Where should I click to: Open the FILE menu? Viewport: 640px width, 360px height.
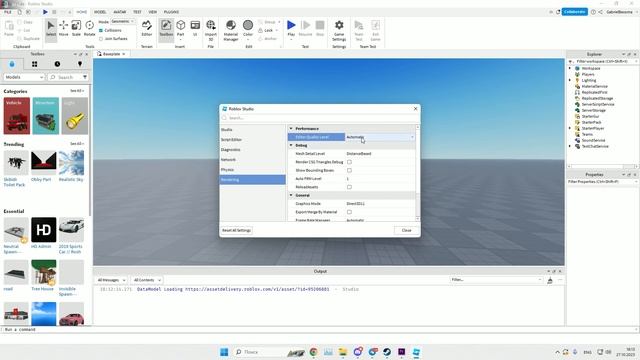pos(8,12)
